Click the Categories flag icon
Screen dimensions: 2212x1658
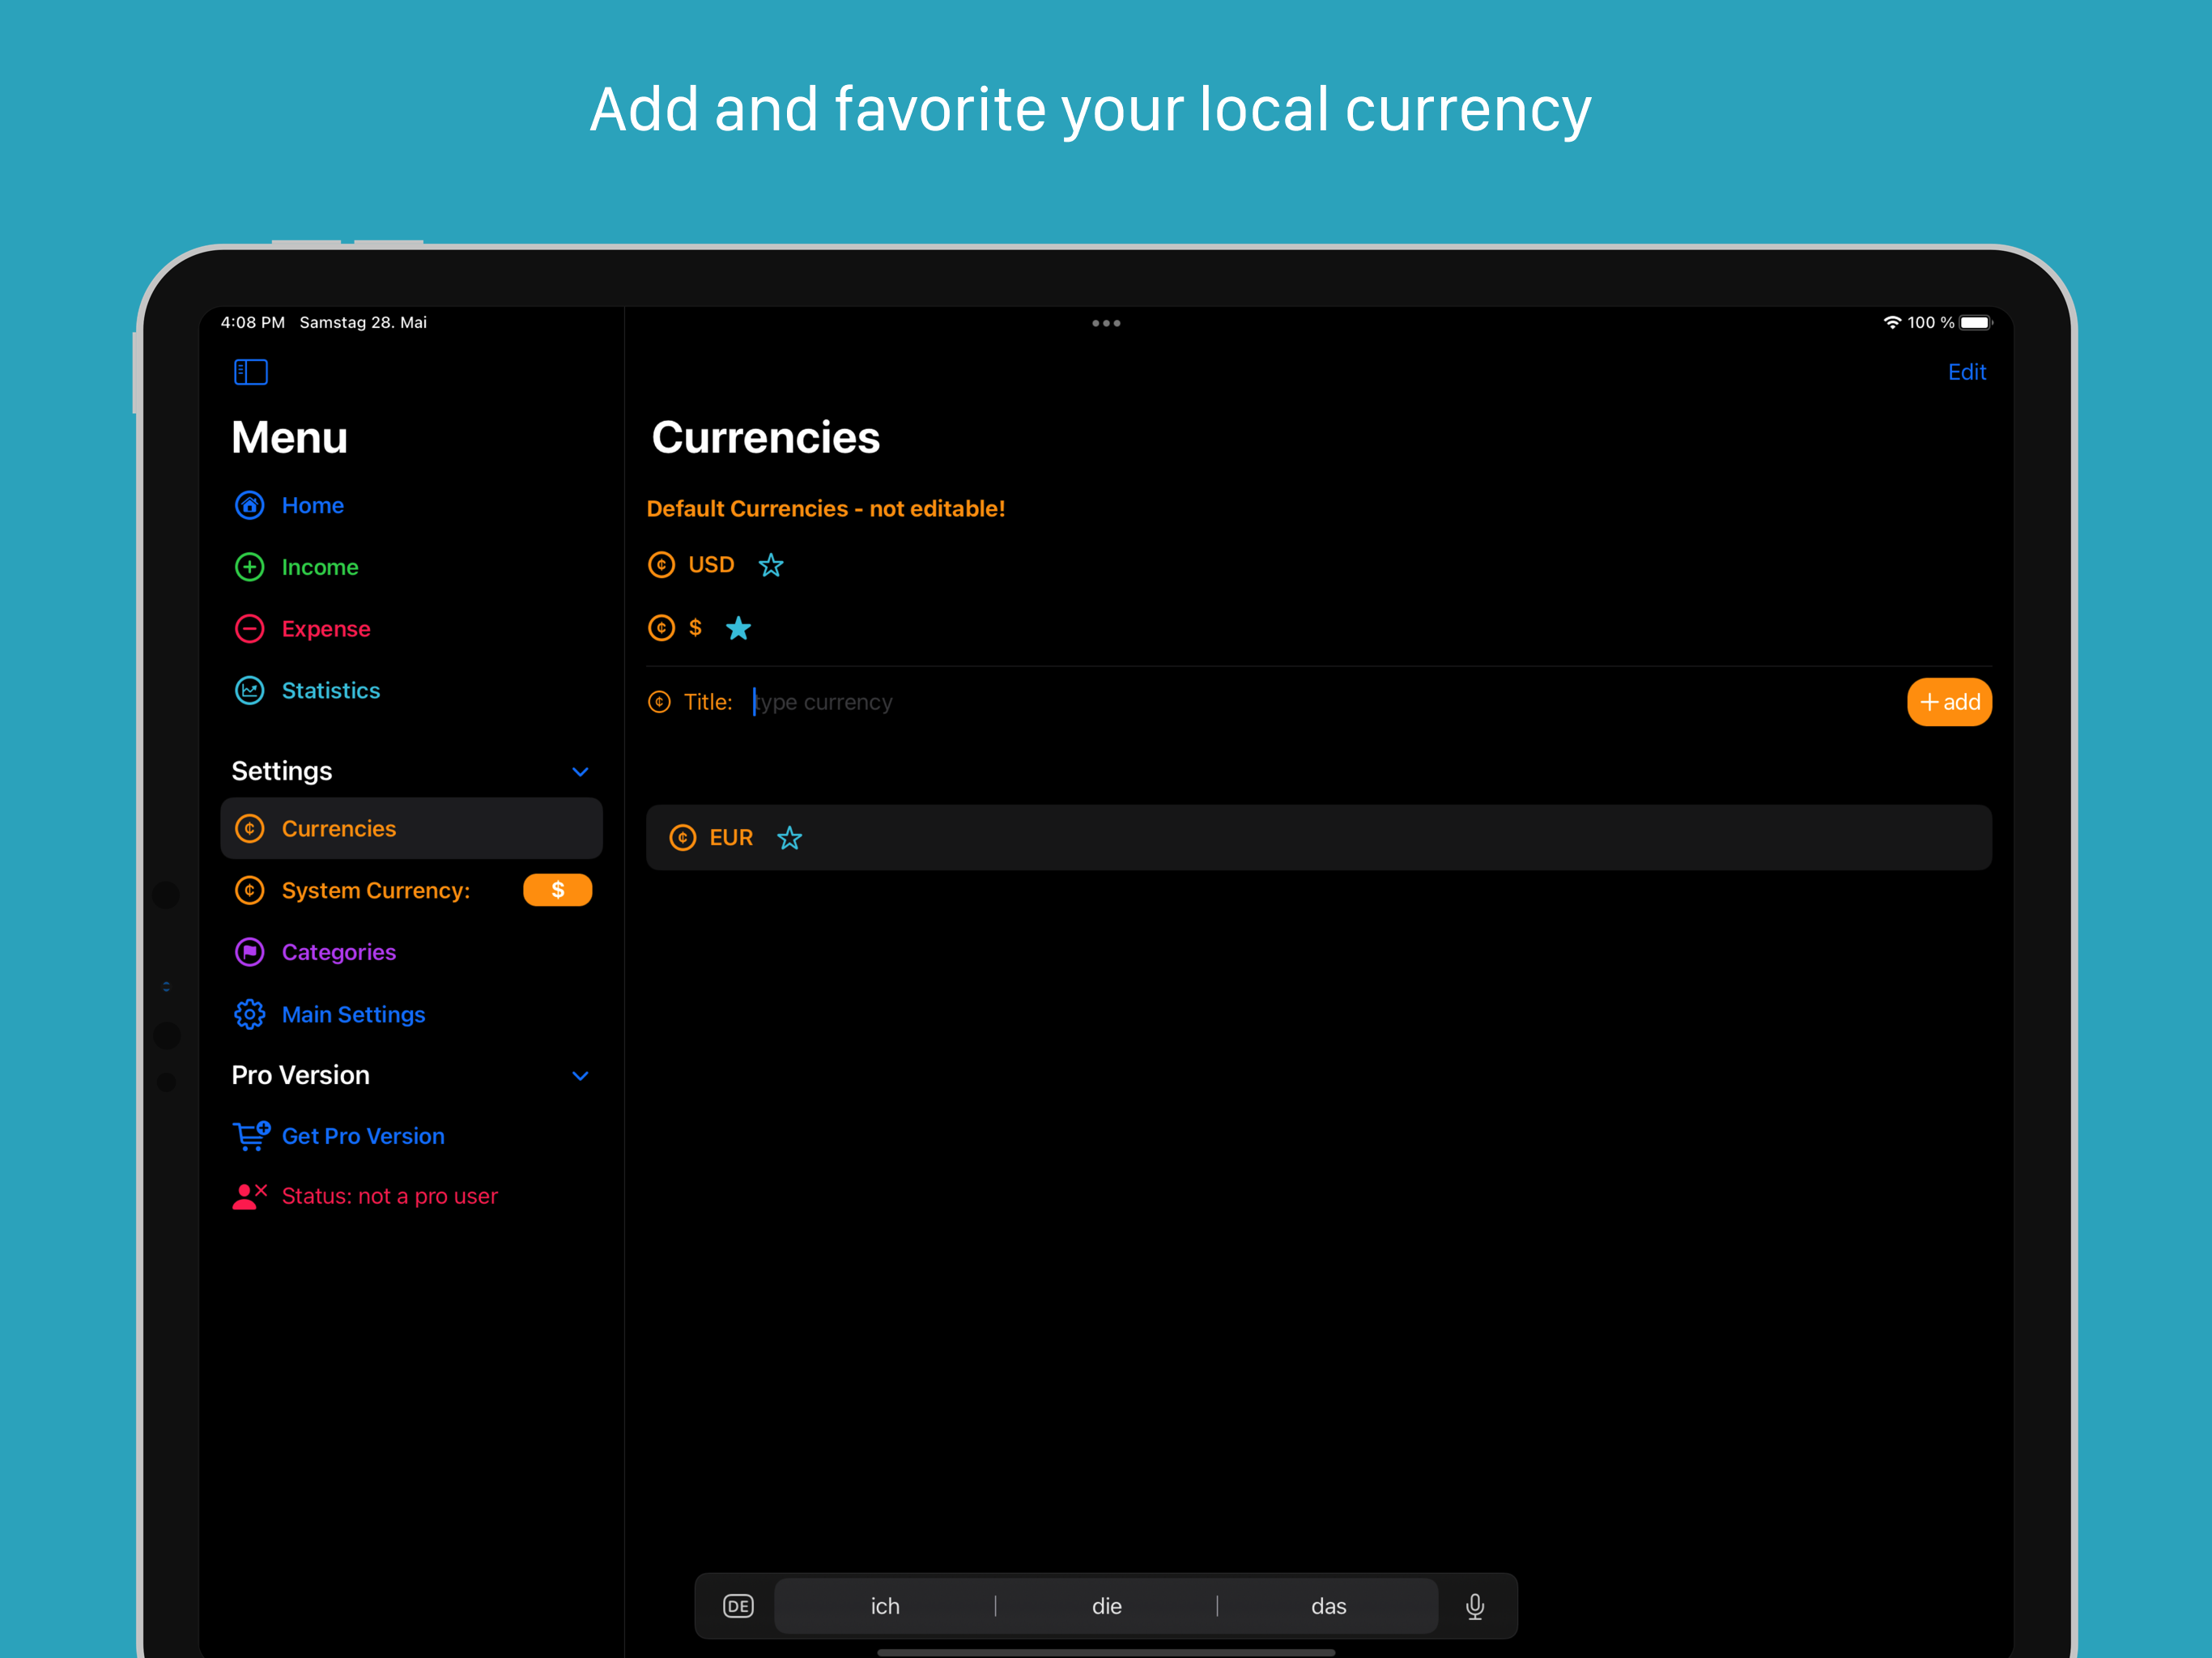(249, 952)
